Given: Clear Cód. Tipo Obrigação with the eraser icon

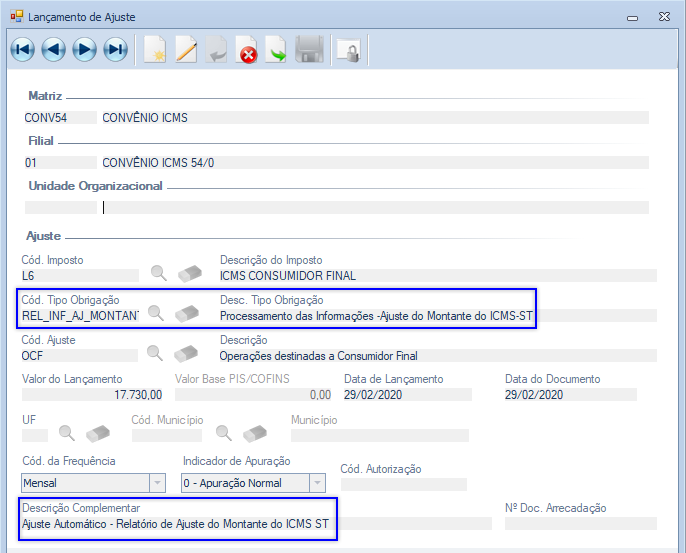Looking at the screenshot, I should (187, 314).
